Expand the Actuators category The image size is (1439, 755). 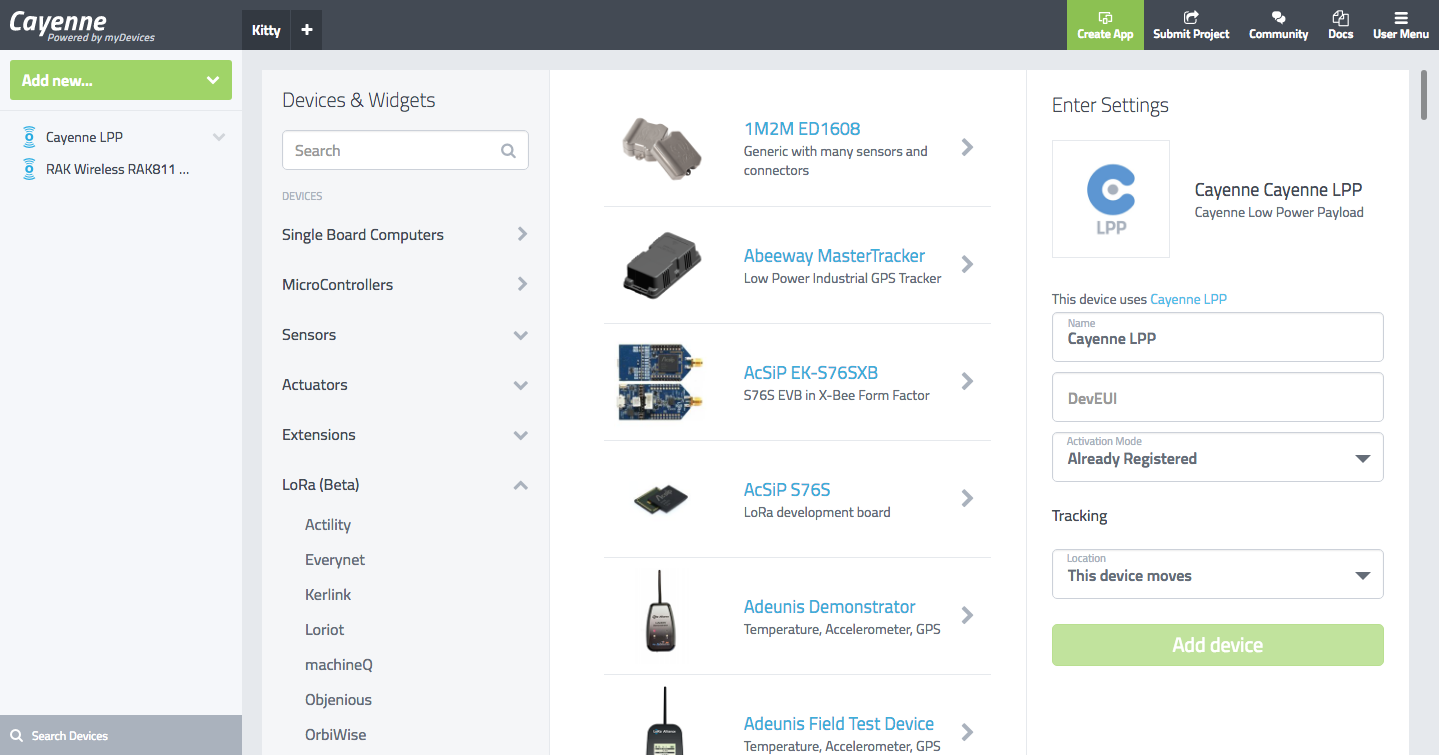(x=405, y=385)
